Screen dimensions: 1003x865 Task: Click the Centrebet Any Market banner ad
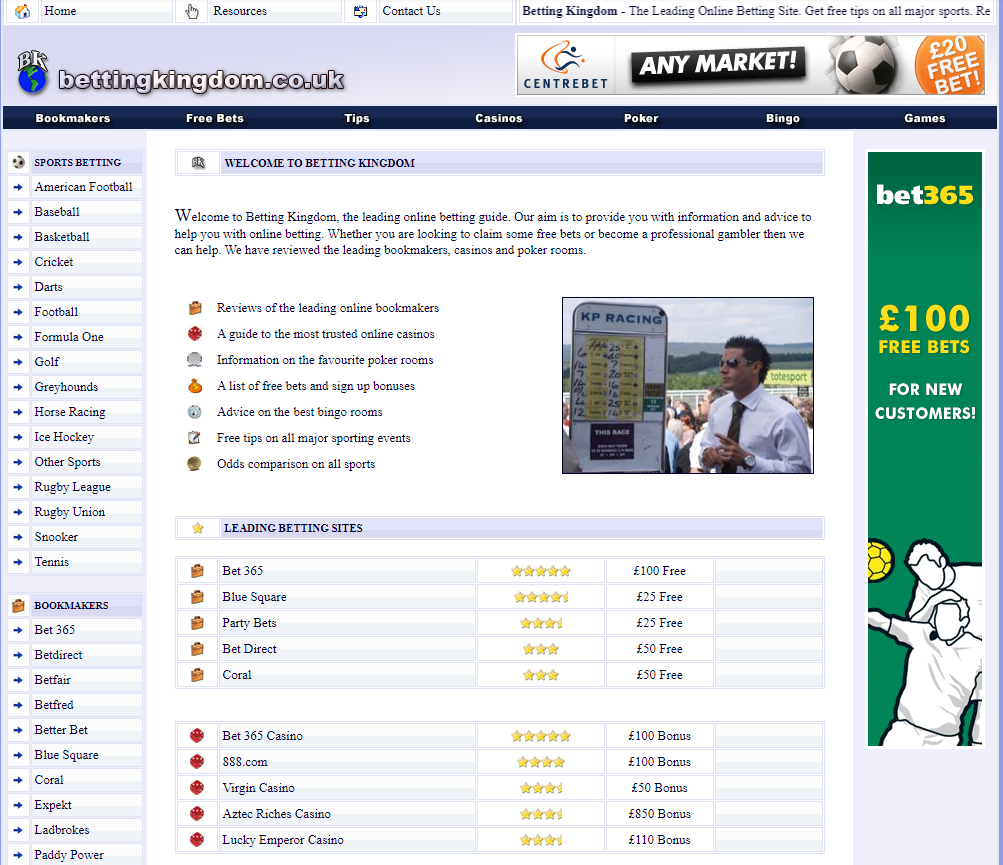pyautogui.click(x=751, y=65)
